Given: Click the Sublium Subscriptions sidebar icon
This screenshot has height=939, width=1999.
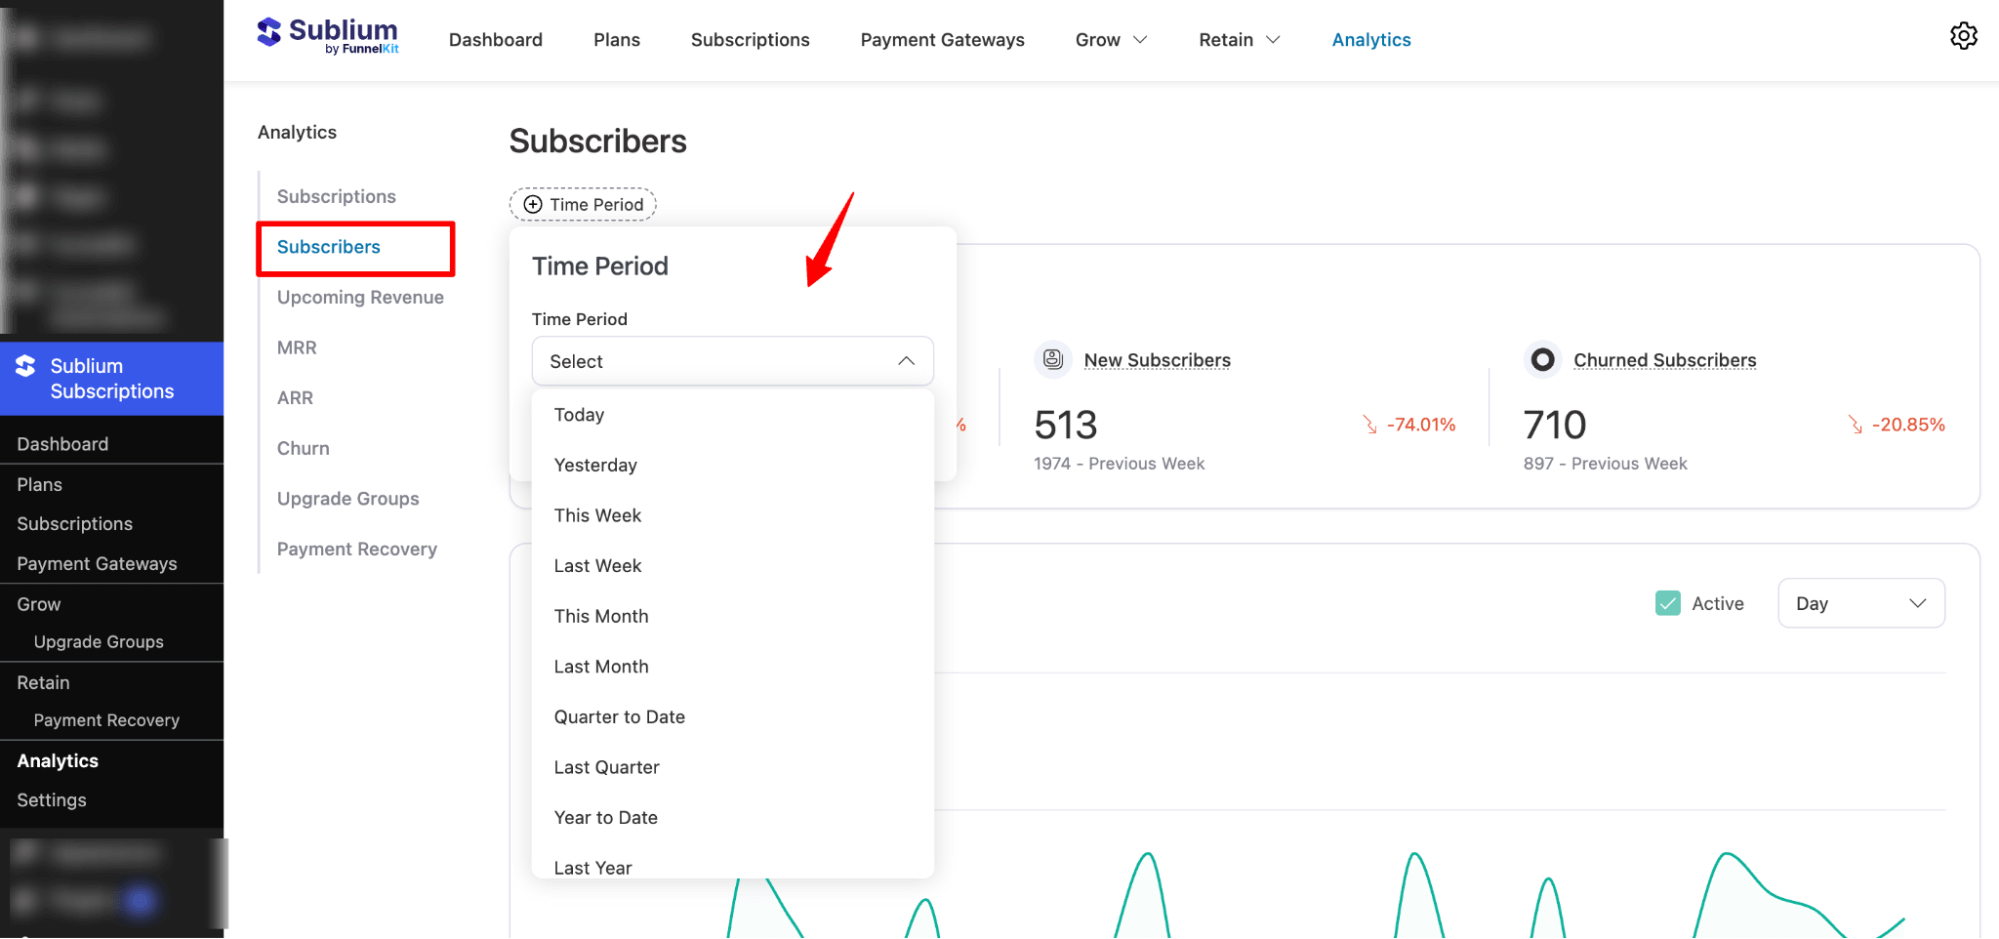Looking at the screenshot, I should [27, 365].
